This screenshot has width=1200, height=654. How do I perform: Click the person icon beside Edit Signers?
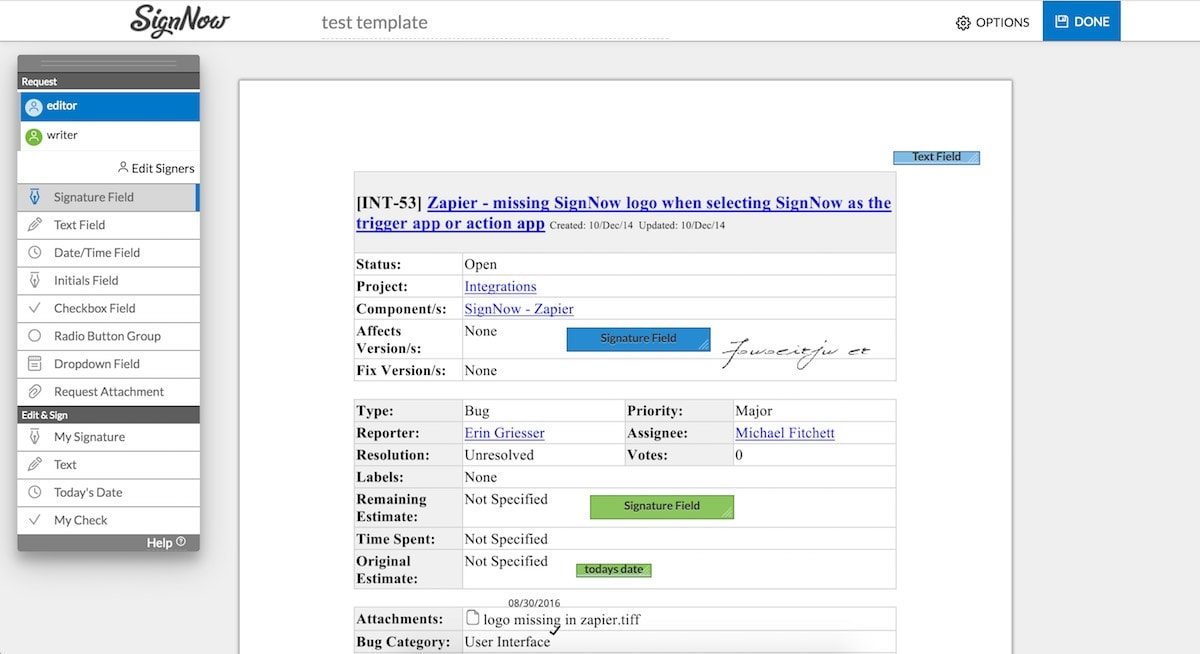click(x=123, y=167)
